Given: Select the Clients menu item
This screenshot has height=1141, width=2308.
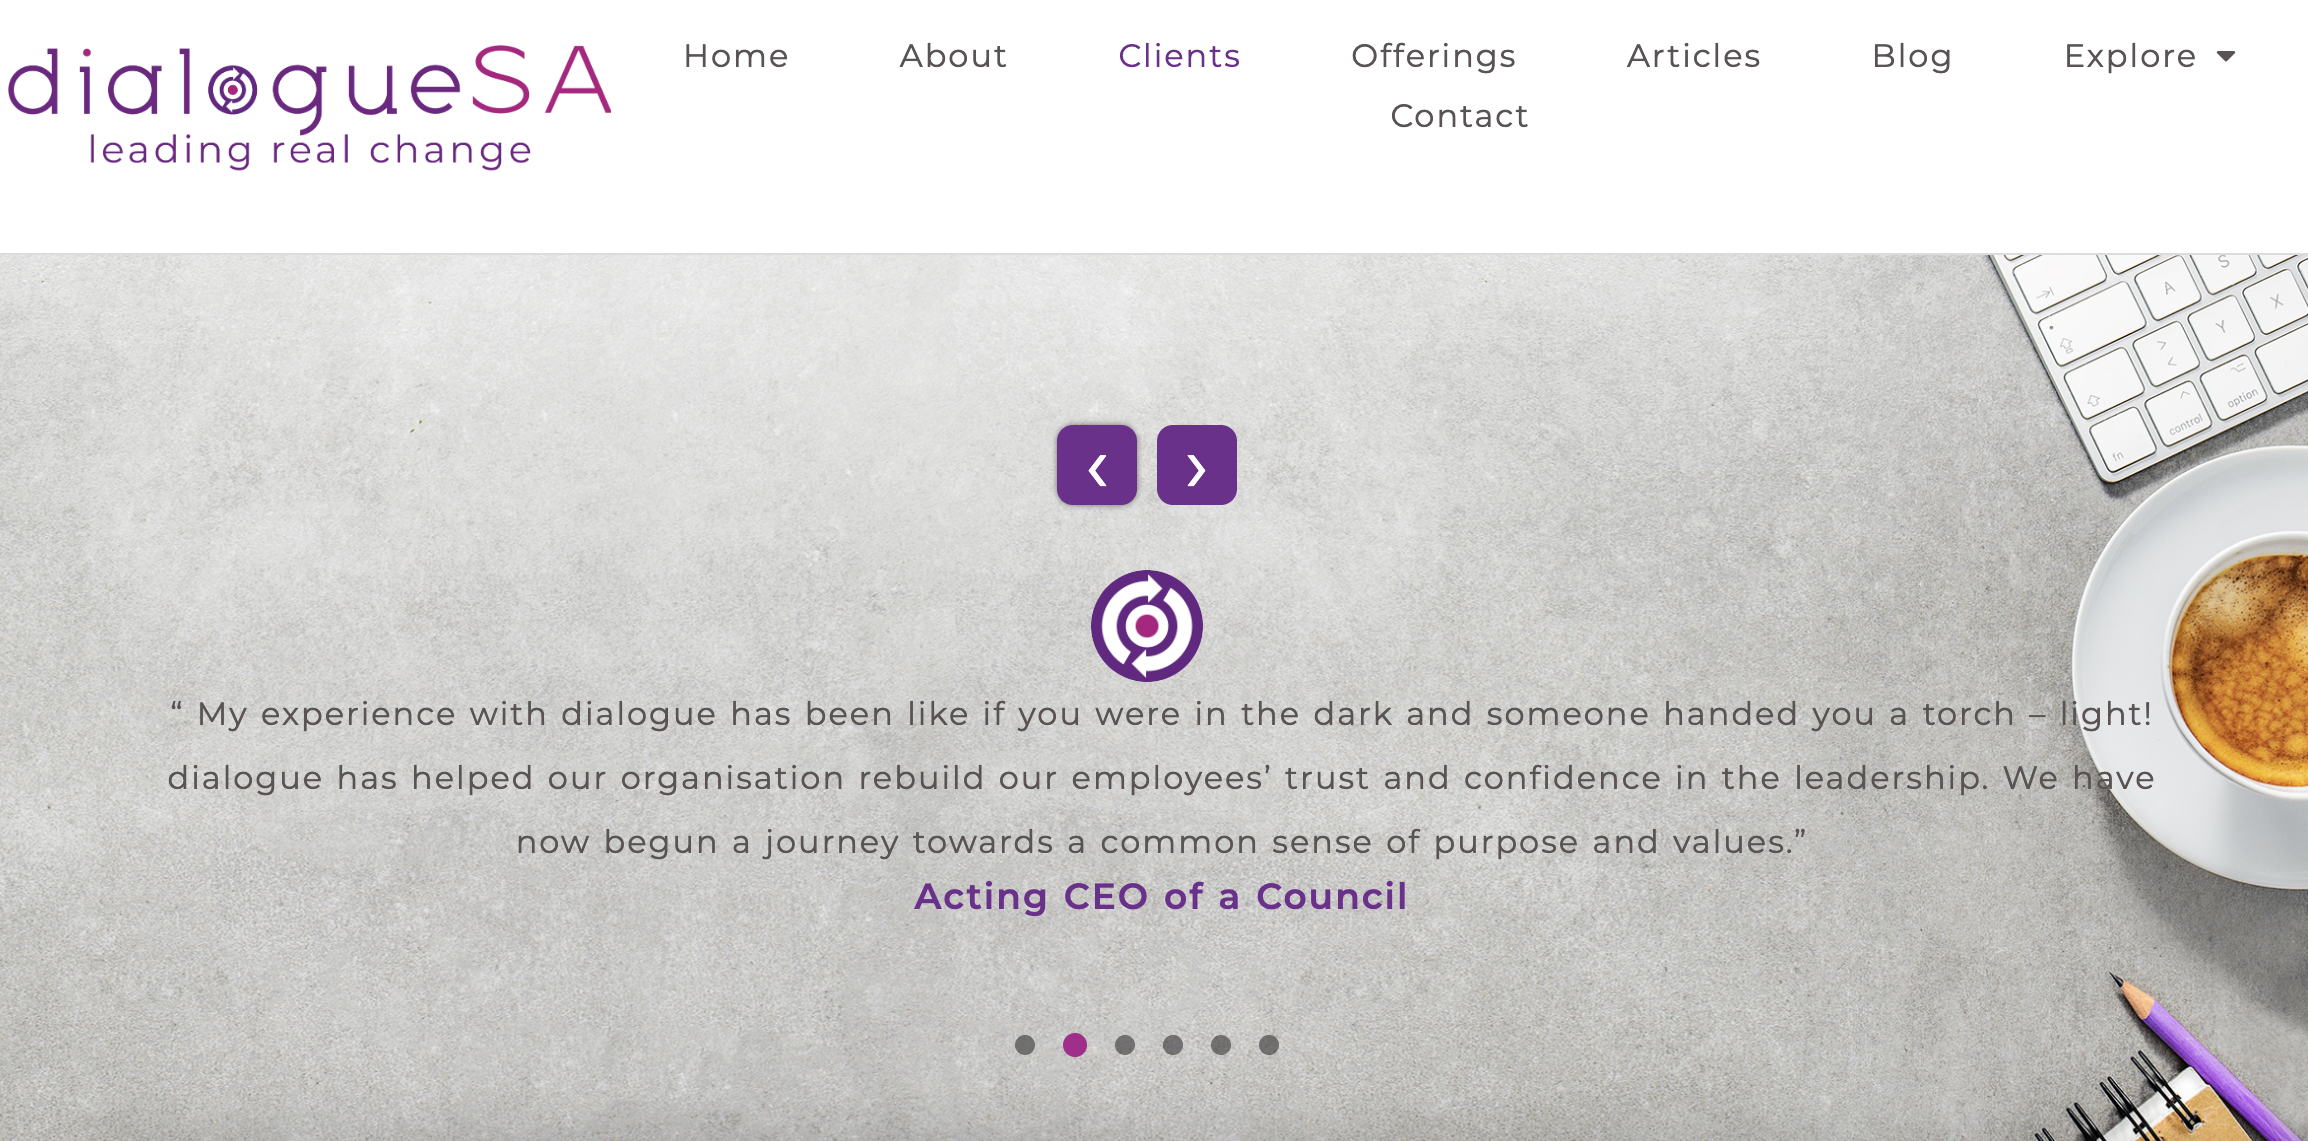Looking at the screenshot, I should 1180,57.
